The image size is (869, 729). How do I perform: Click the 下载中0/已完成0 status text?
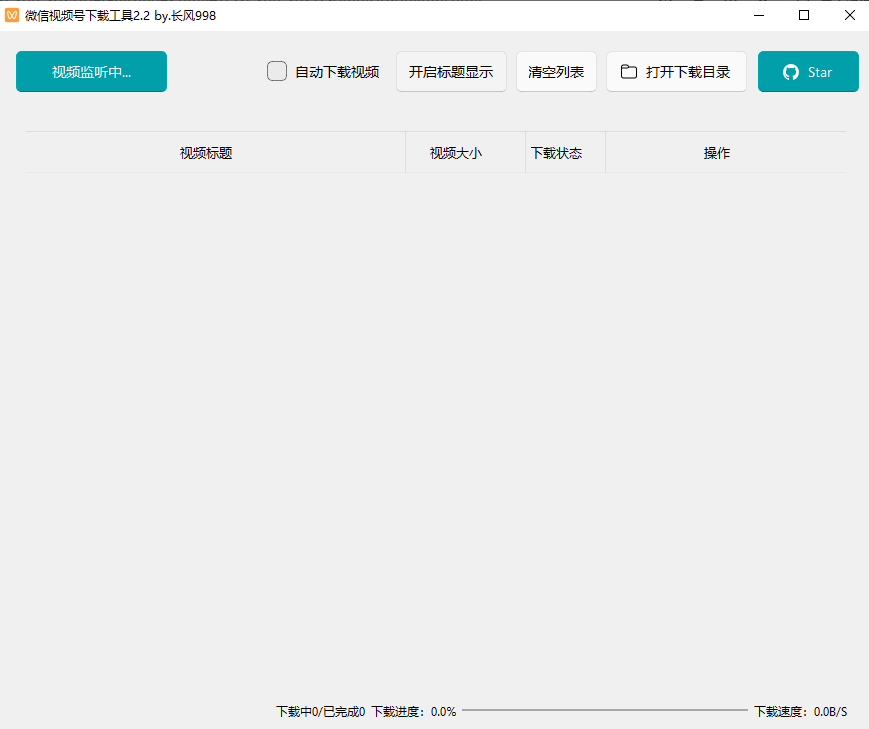(x=320, y=711)
